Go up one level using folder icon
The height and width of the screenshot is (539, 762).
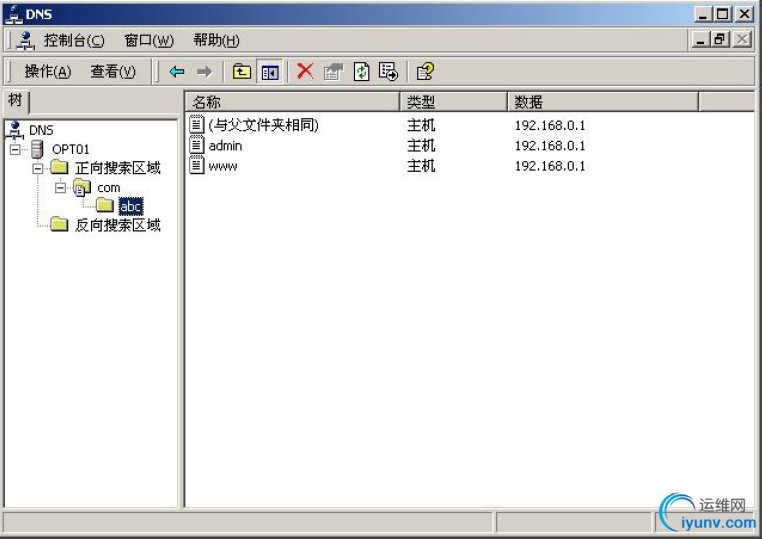pos(242,72)
